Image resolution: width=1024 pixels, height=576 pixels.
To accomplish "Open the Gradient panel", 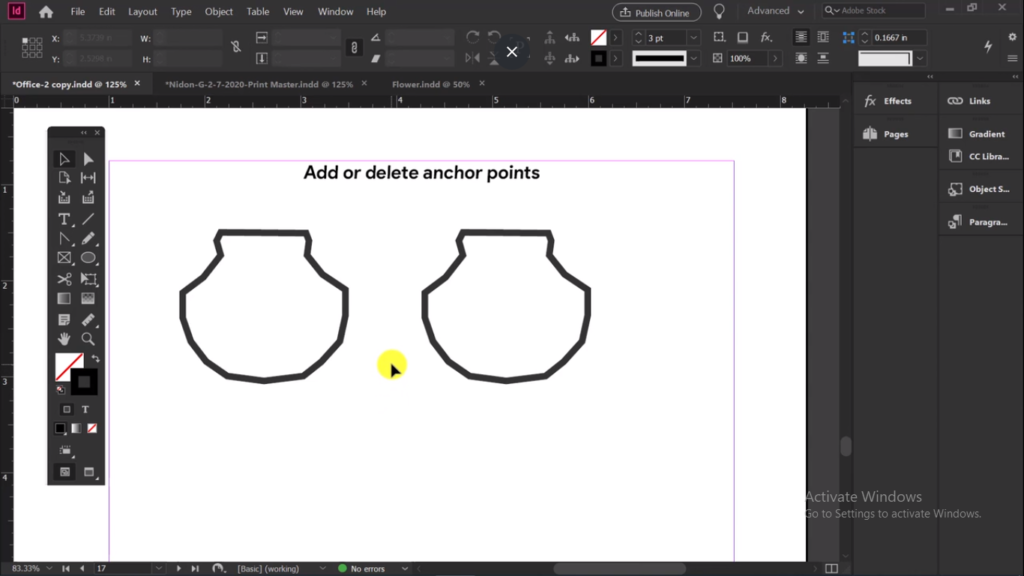I will 976,134.
